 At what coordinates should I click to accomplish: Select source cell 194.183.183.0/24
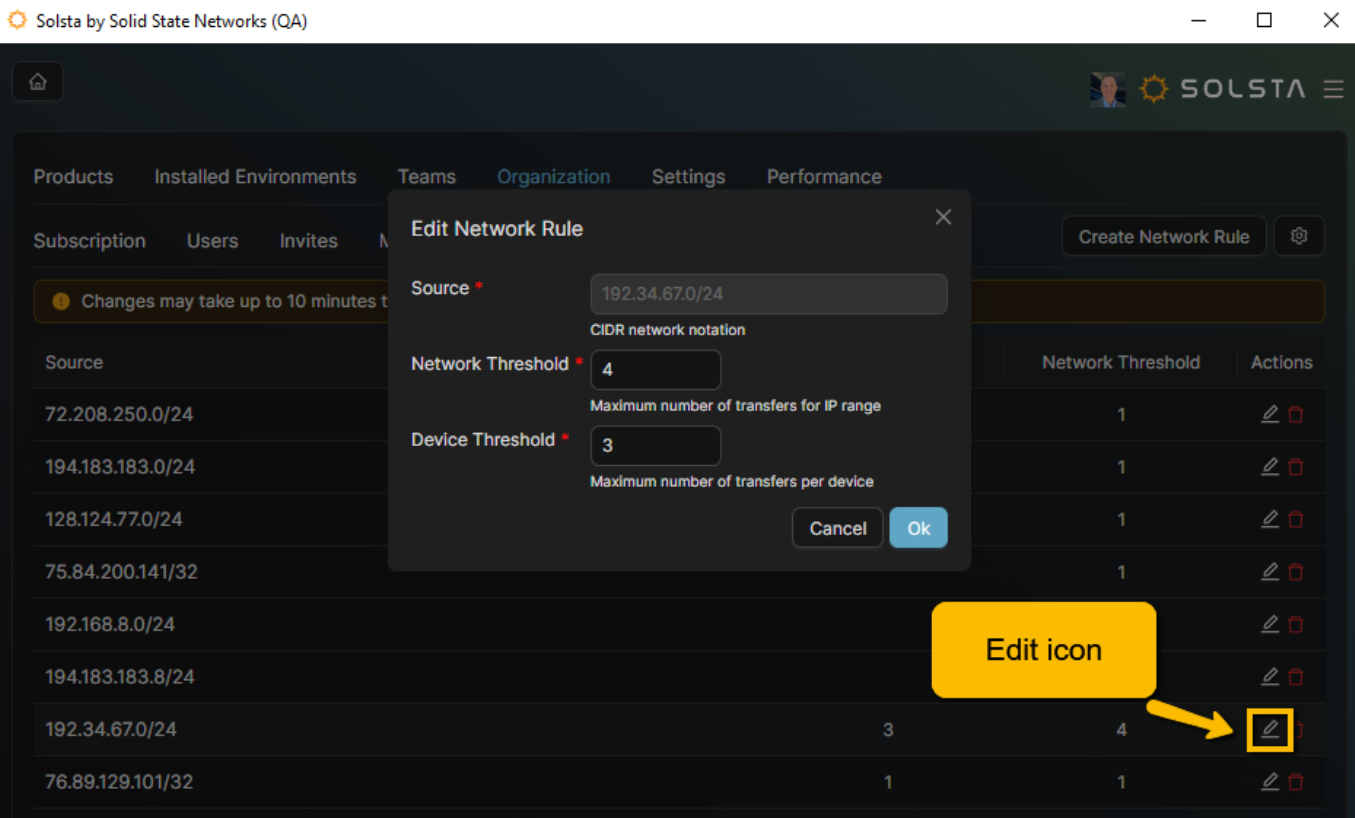120,467
